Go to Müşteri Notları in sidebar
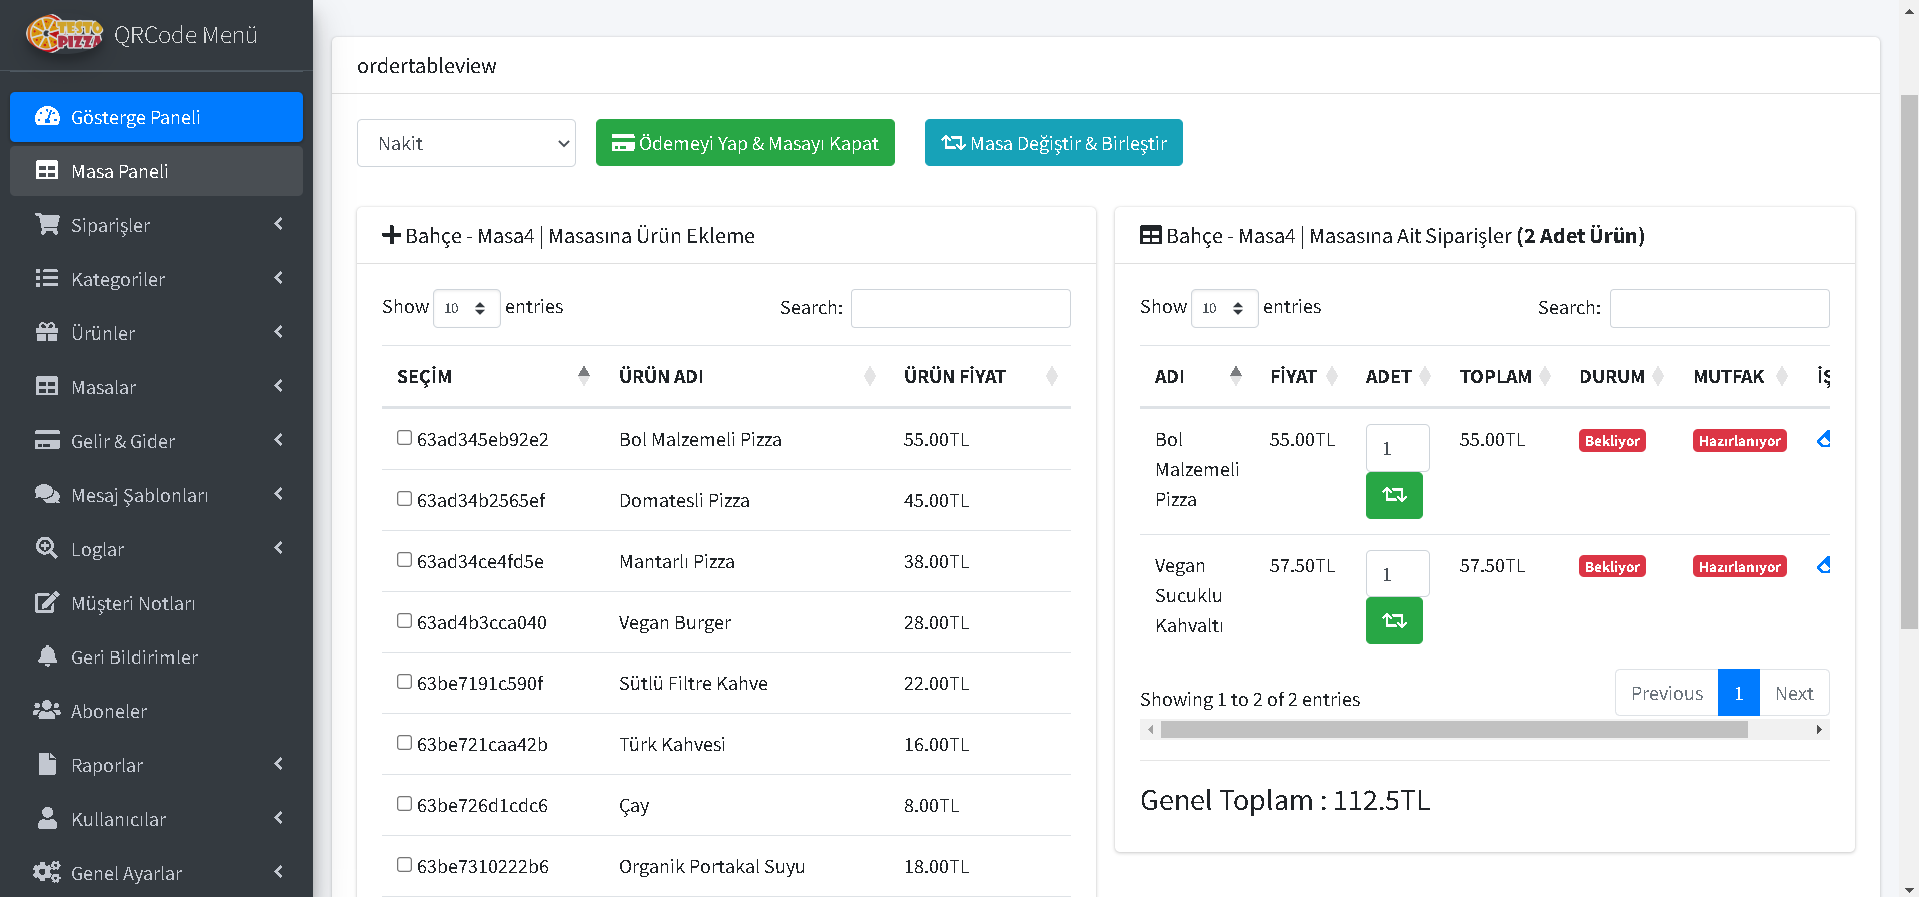This screenshot has height=897, width=1919. [x=156, y=603]
